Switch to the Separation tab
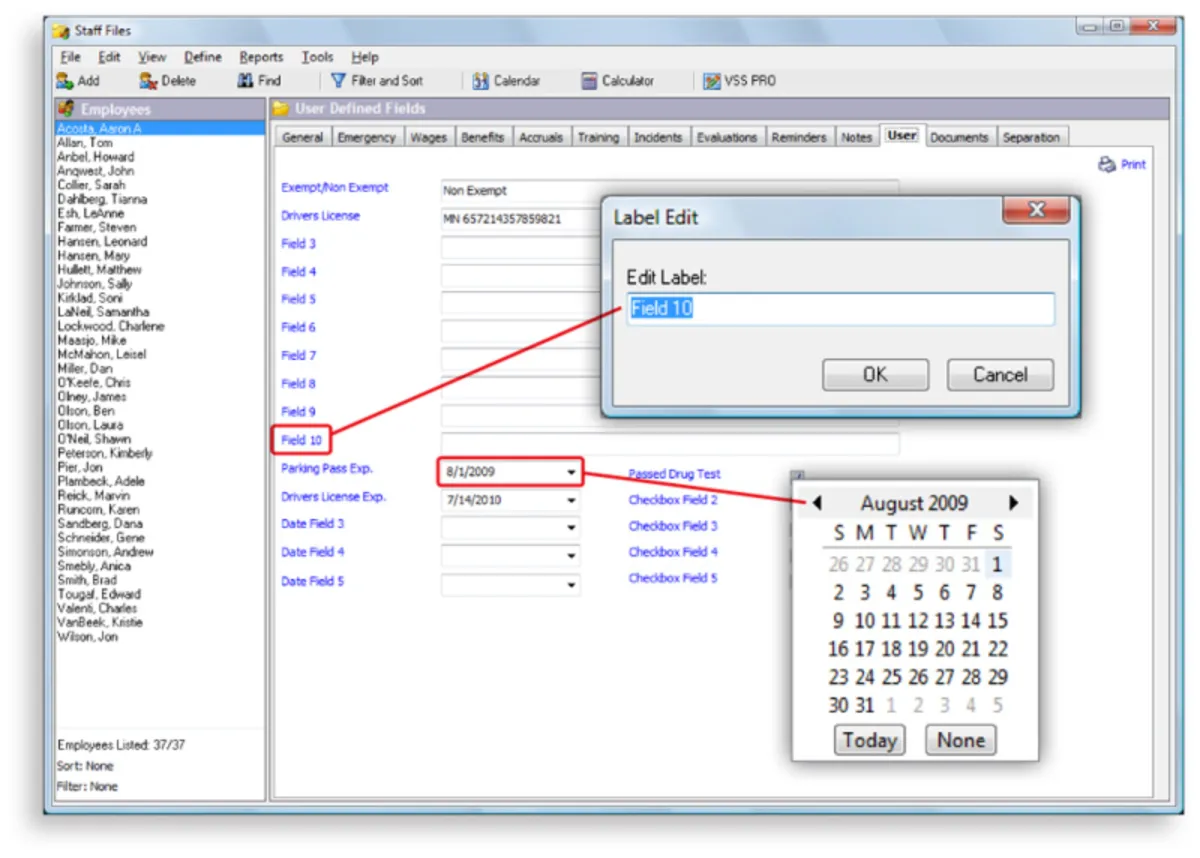This screenshot has width=1200, height=858. [1031, 138]
